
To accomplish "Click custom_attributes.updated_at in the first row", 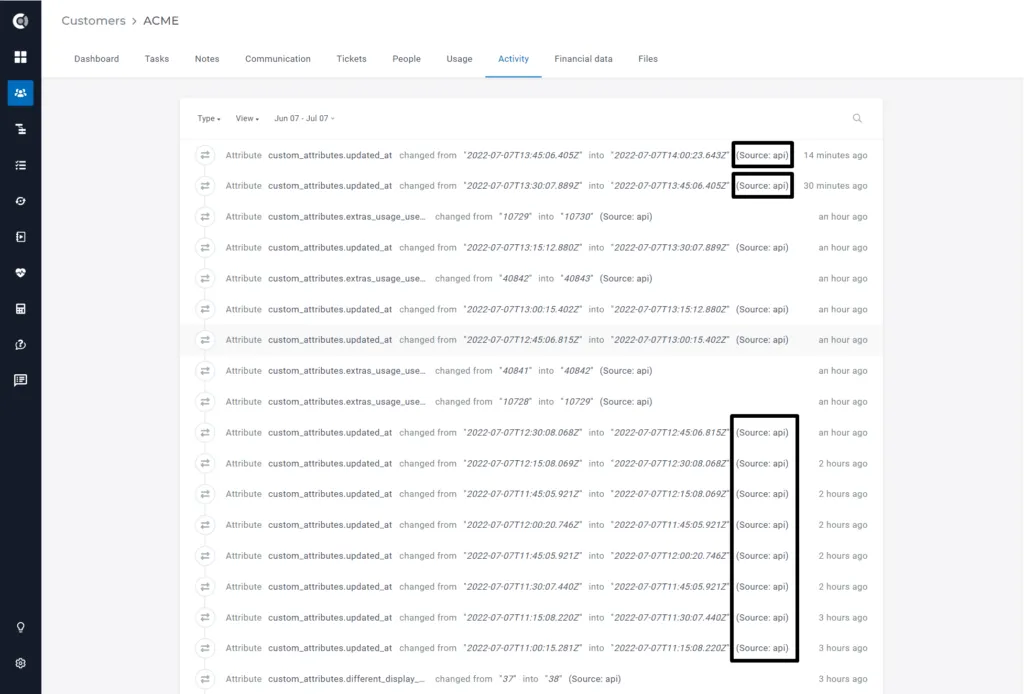I will (x=330, y=155).
